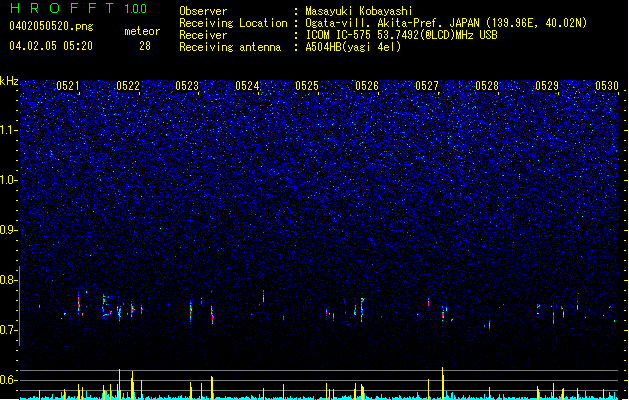Click the 0530 time marker

(607, 86)
